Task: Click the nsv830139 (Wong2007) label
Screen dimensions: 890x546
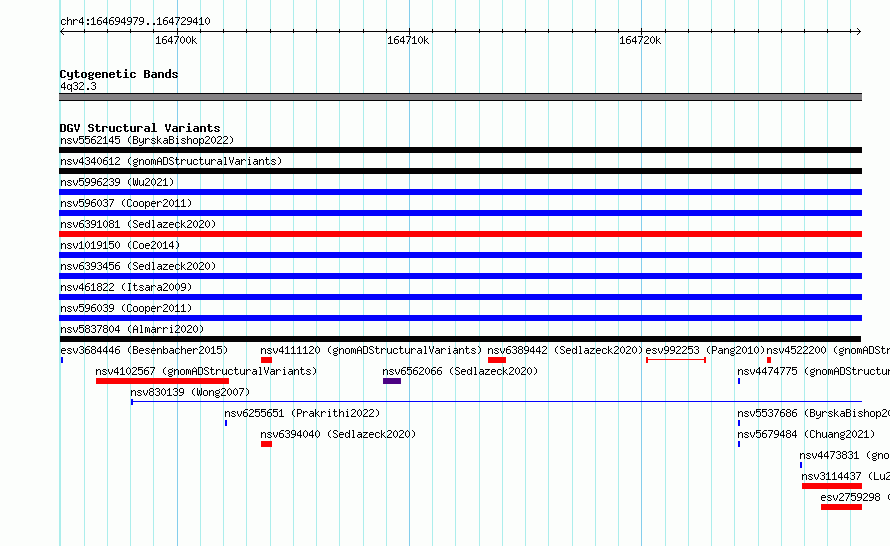Action: click(190, 392)
